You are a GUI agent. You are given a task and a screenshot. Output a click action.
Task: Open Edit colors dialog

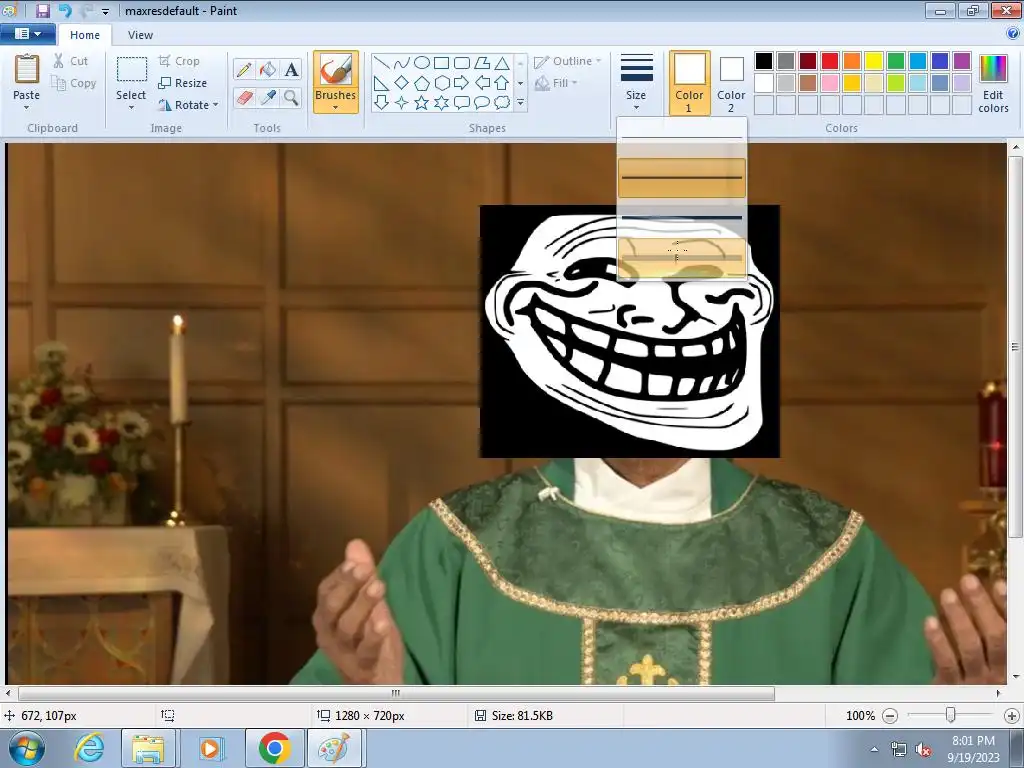tap(993, 84)
